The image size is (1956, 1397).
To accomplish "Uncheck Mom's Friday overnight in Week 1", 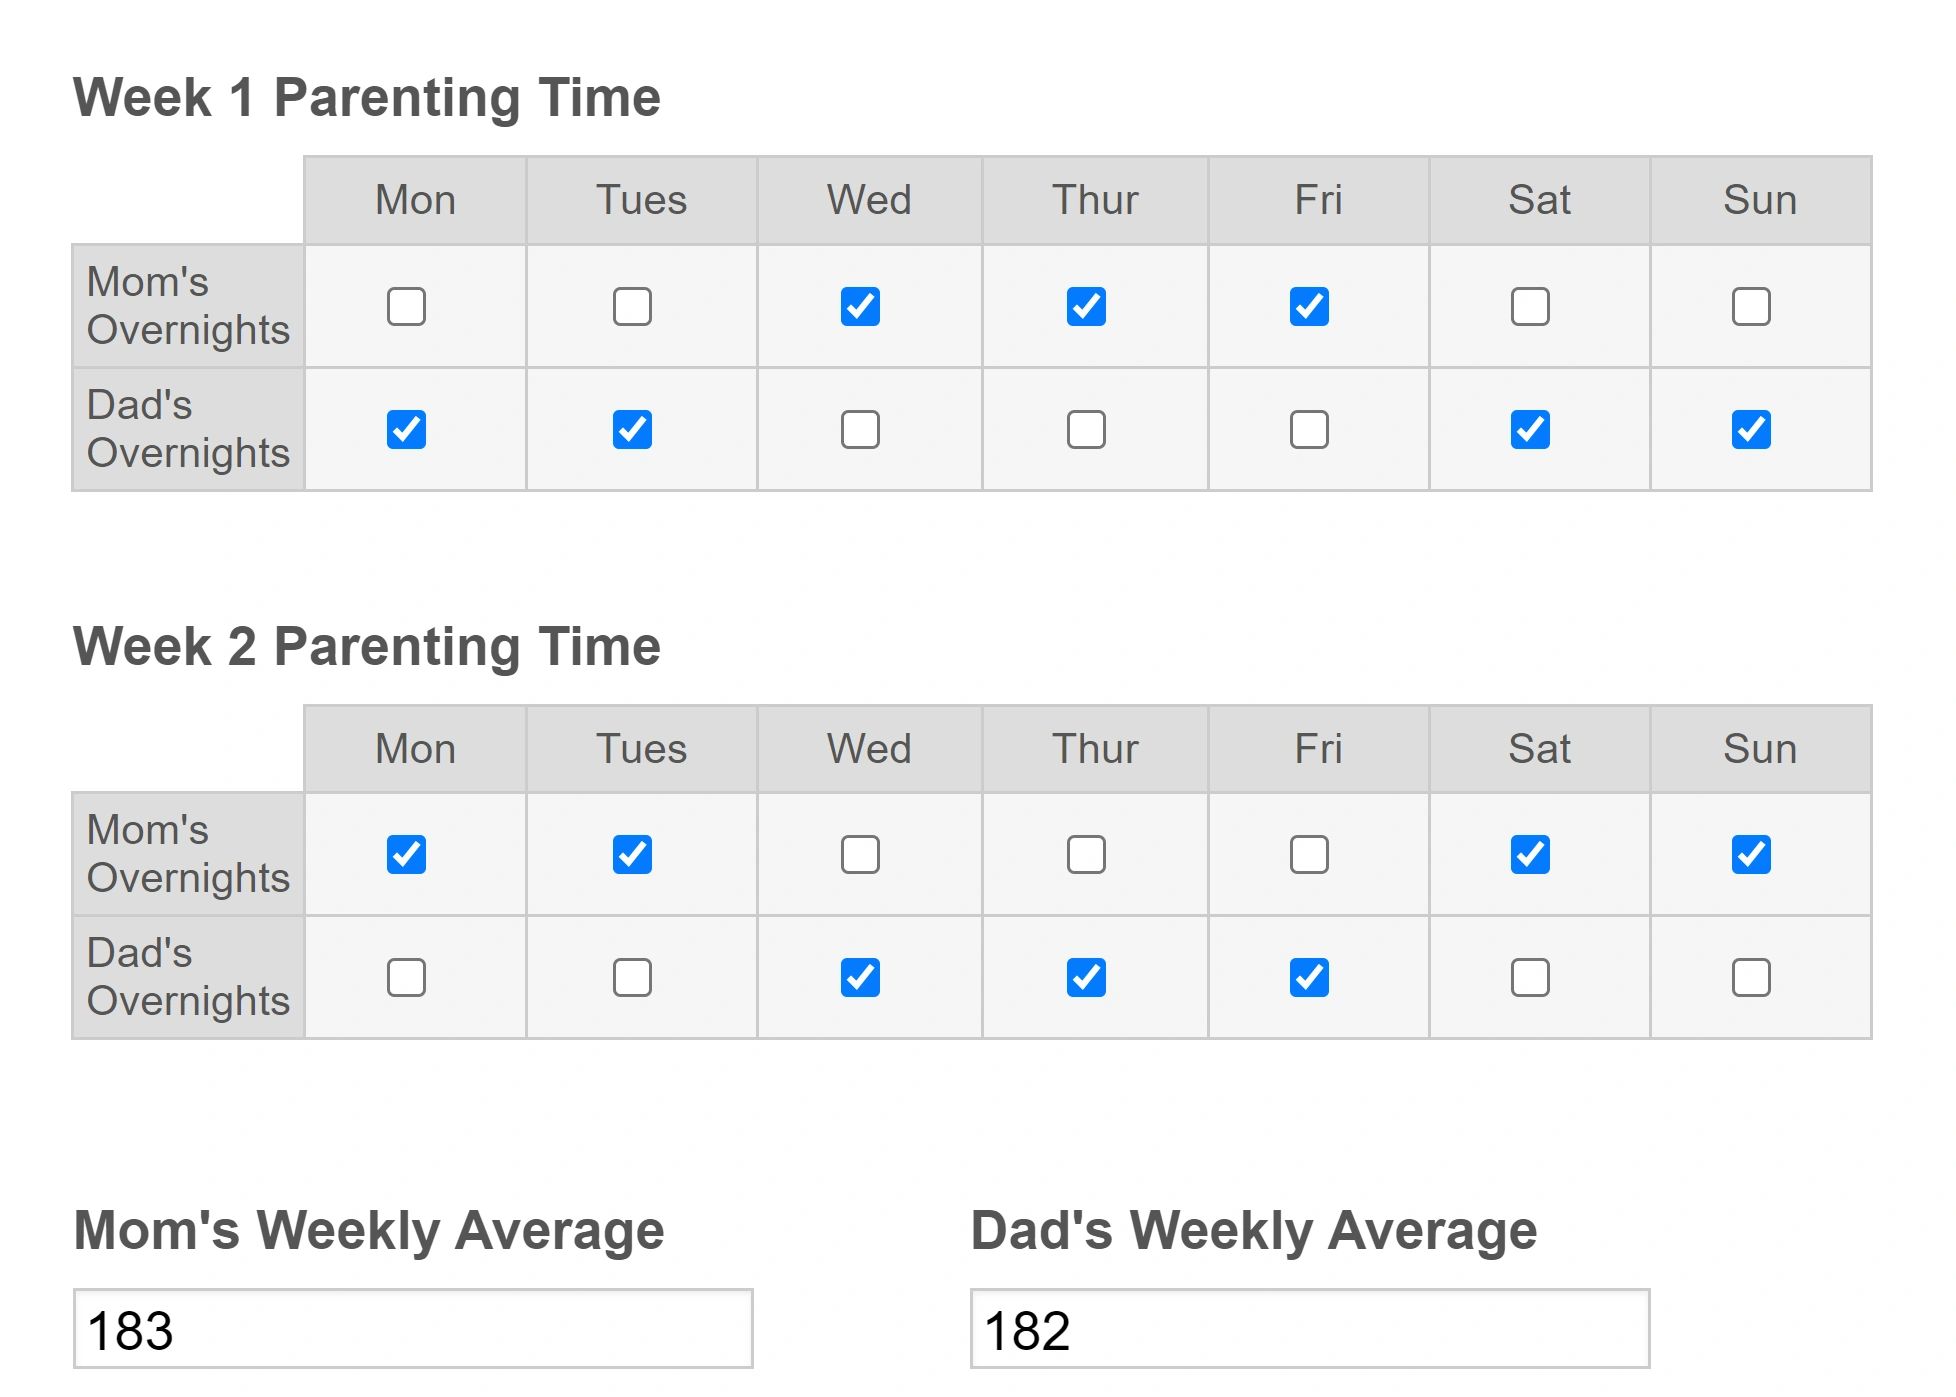I will tap(1308, 307).
